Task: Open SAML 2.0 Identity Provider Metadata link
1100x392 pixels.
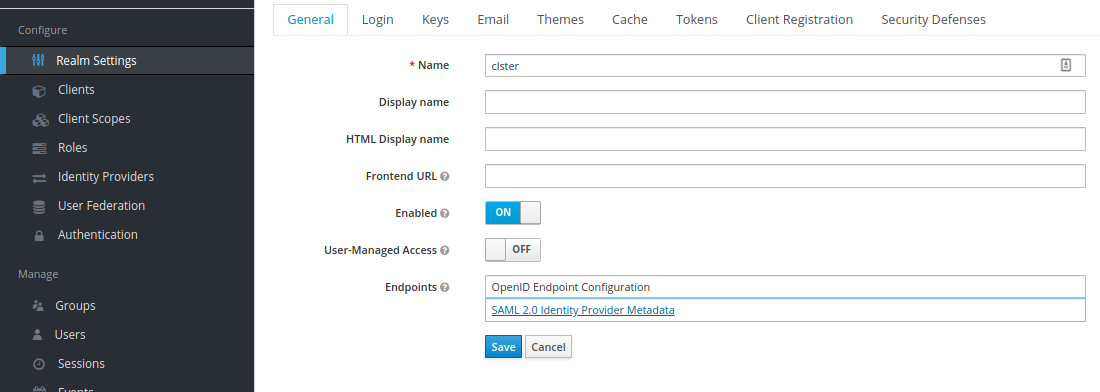Action: point(583,310)
